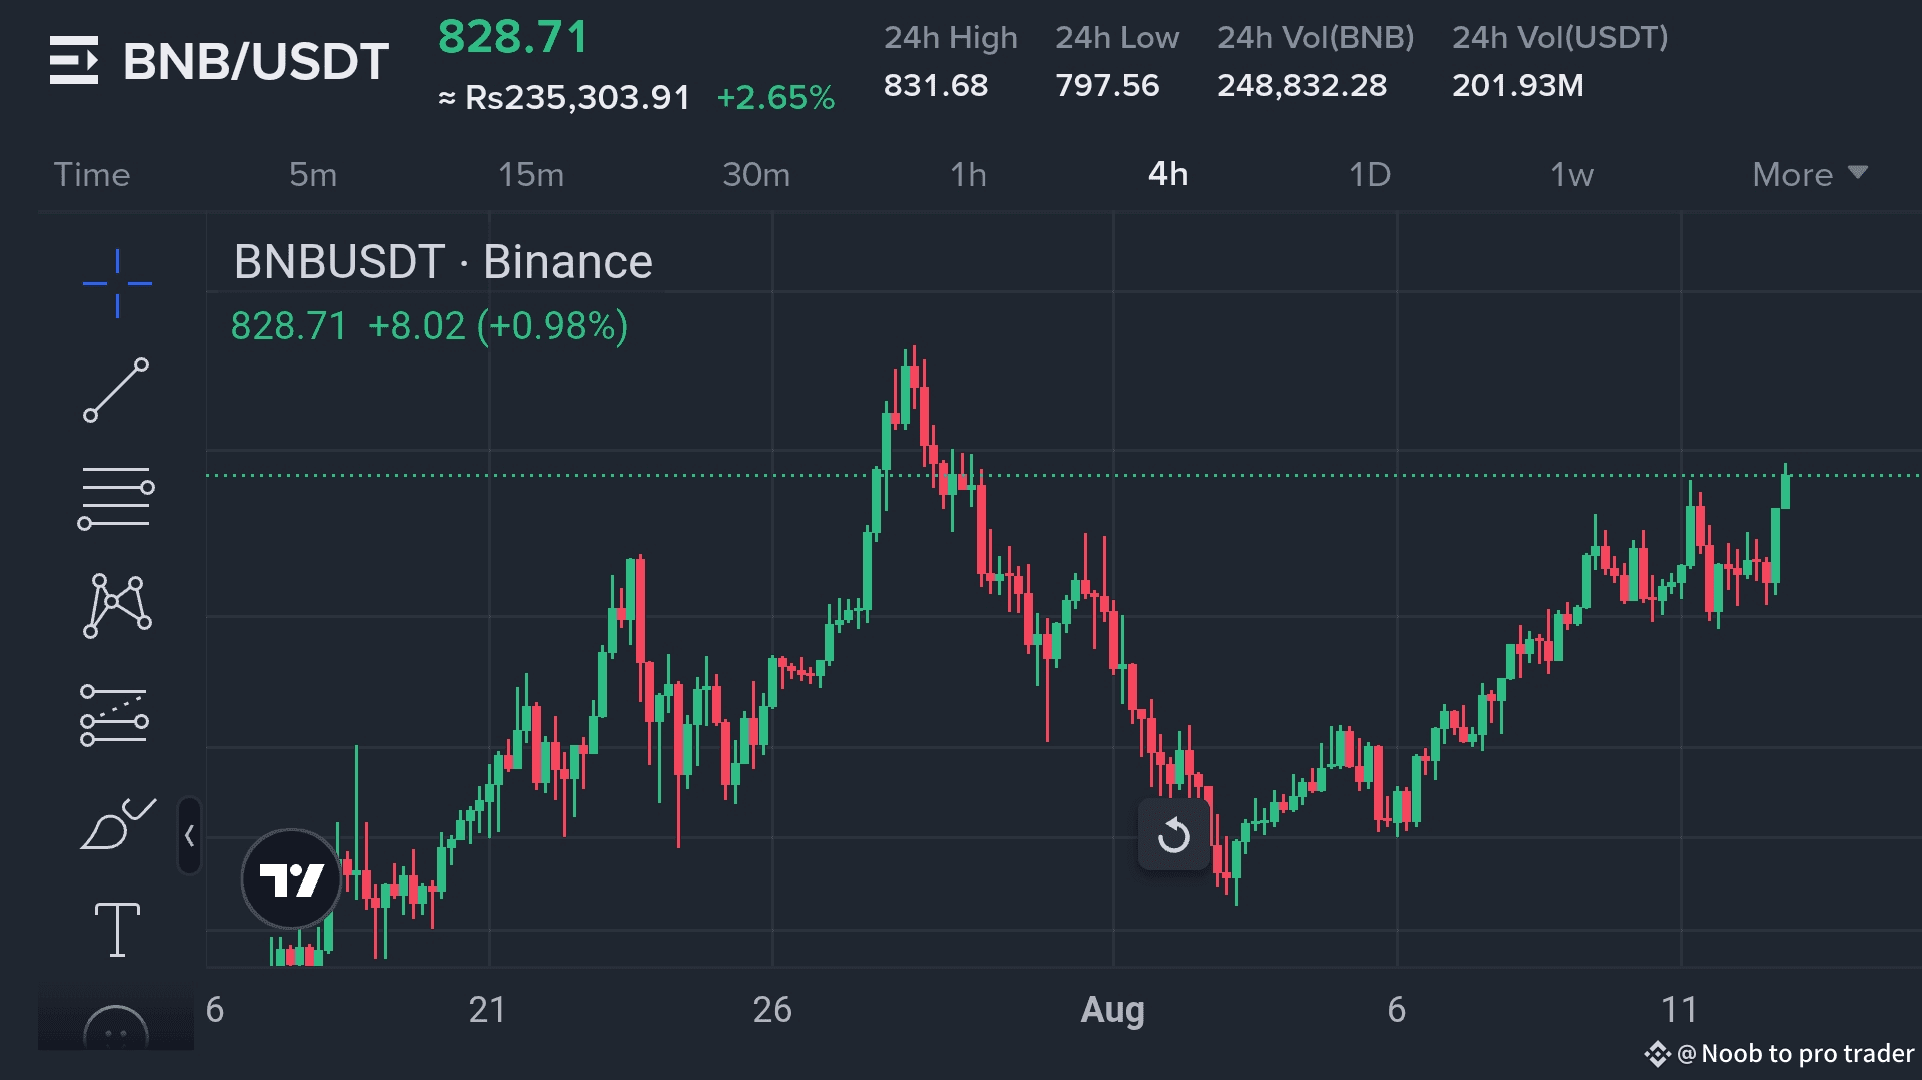
Task: Click the reset chart view button
Action: [x=1174, y=835]
